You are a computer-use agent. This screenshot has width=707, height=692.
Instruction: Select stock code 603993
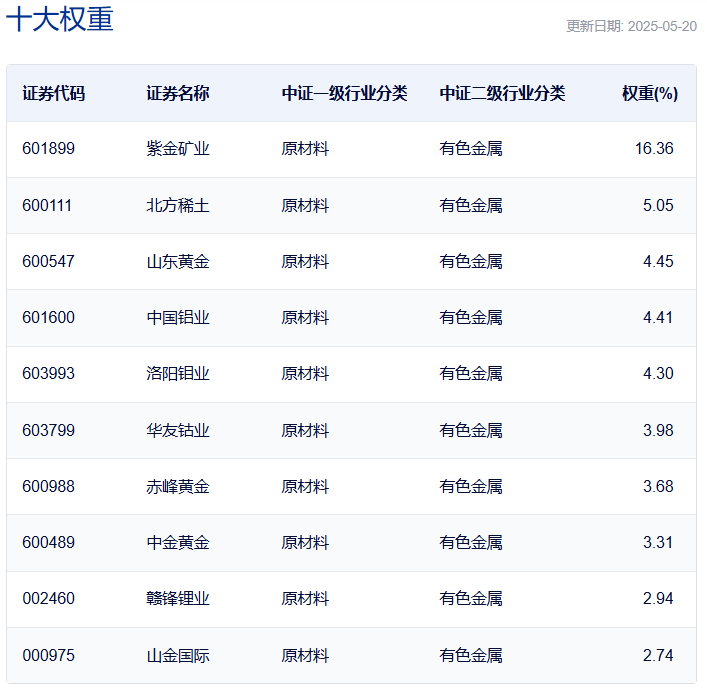(49, 373)
